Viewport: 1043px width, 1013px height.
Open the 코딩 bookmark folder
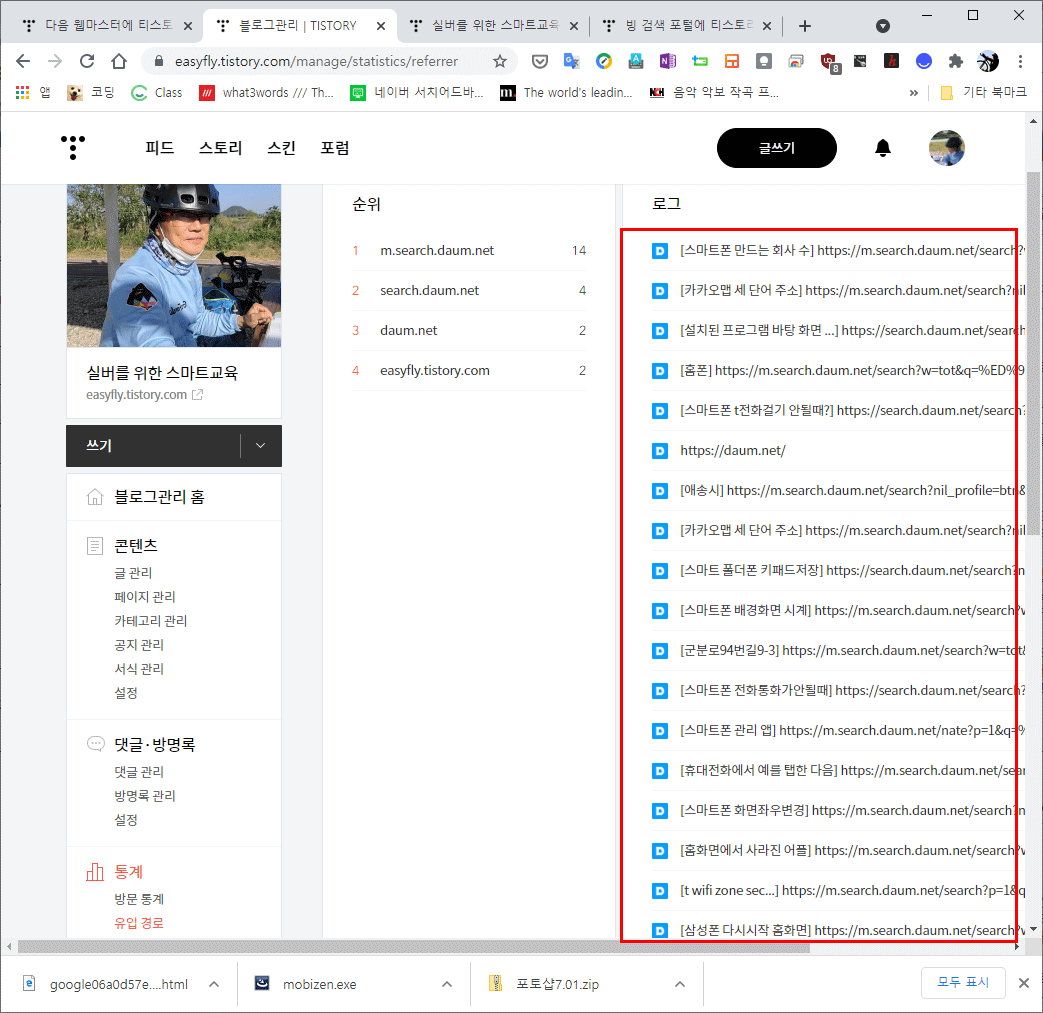pos(91,92)
